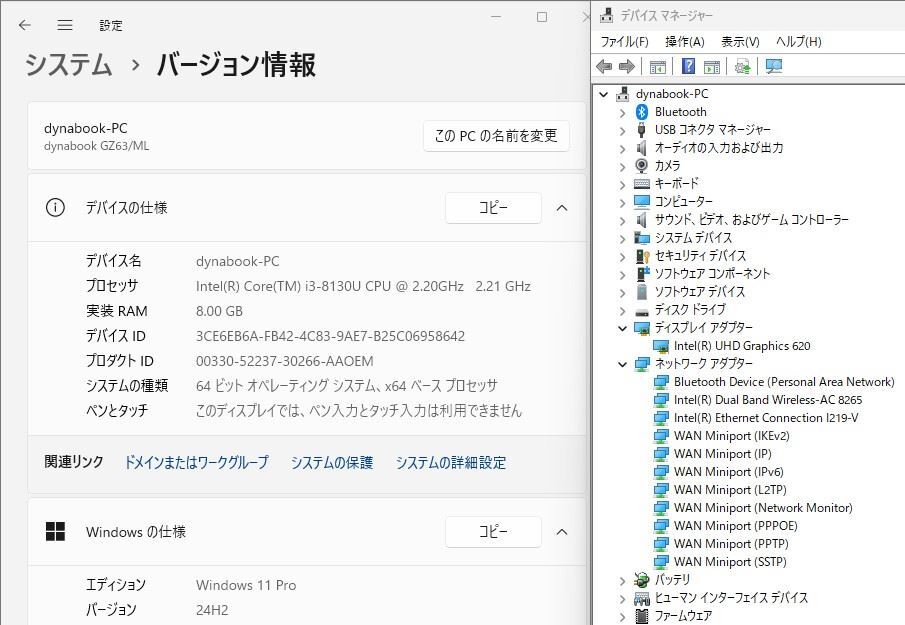Viewport: 905px width, 625px height.
Task: Expand the サウンド、ビデオ、およびゲーム コントローラー node
Action: (x=622, y=220)
